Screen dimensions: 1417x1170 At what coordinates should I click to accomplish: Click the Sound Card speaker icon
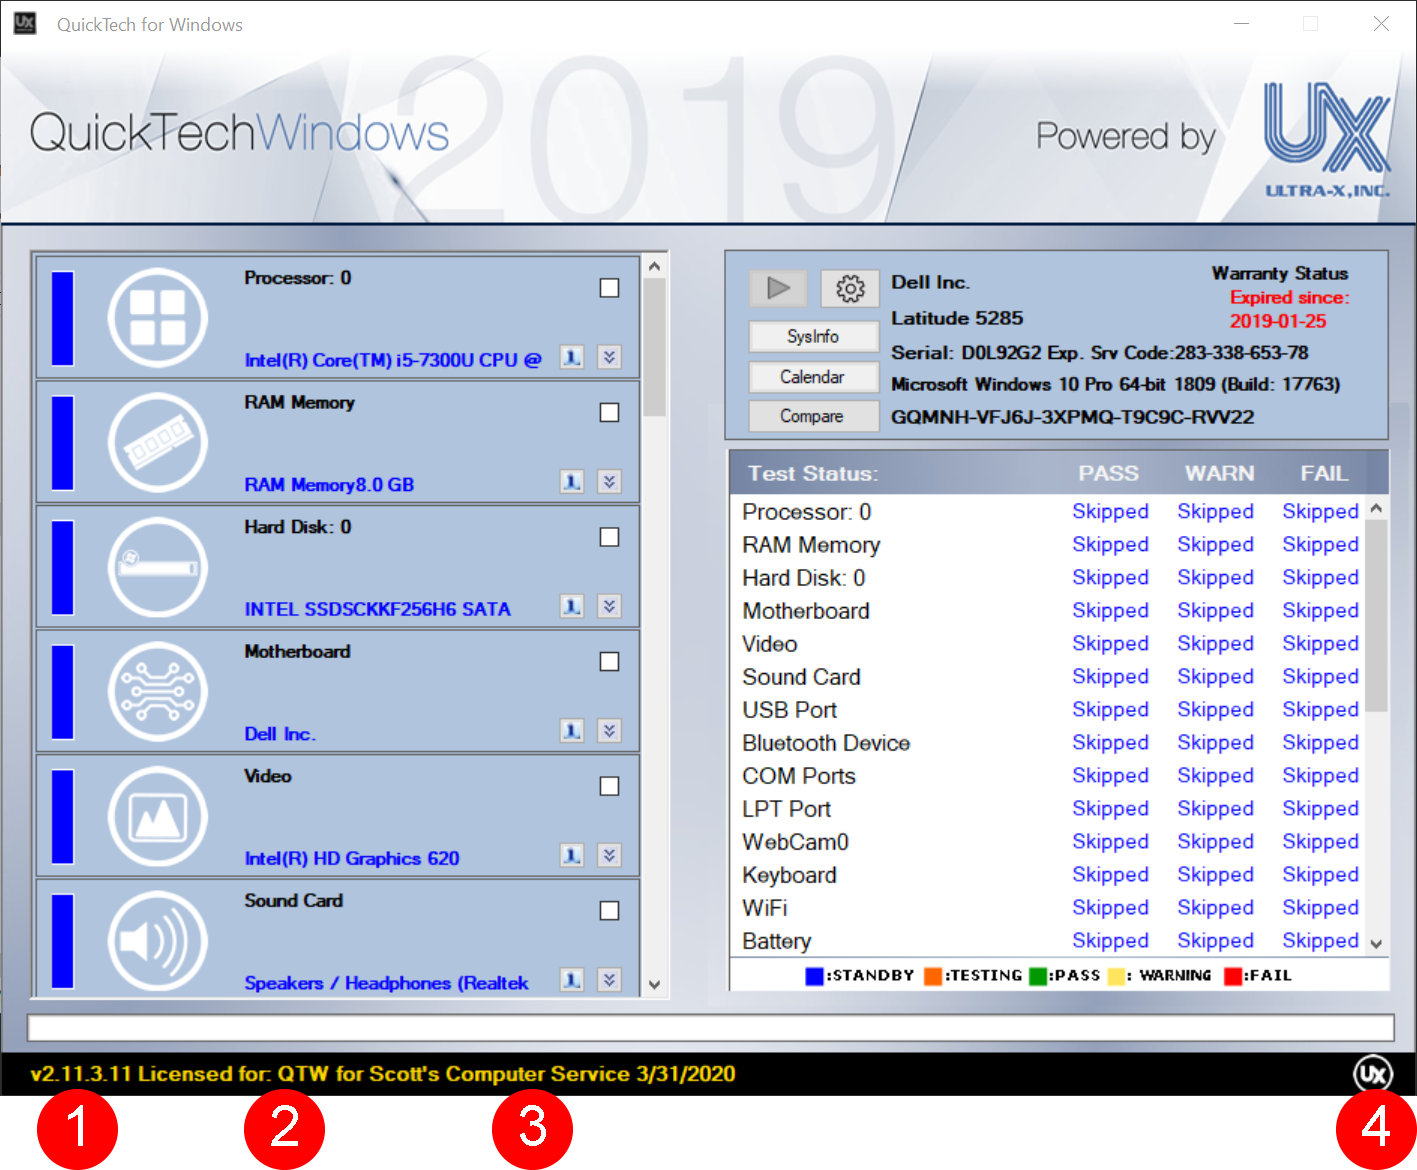158,941
